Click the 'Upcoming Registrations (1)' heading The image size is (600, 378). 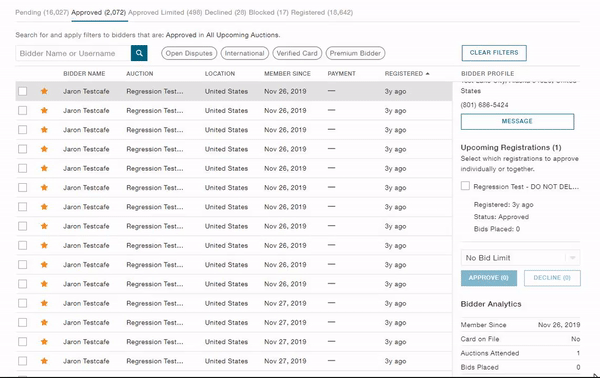pos(511,147)
